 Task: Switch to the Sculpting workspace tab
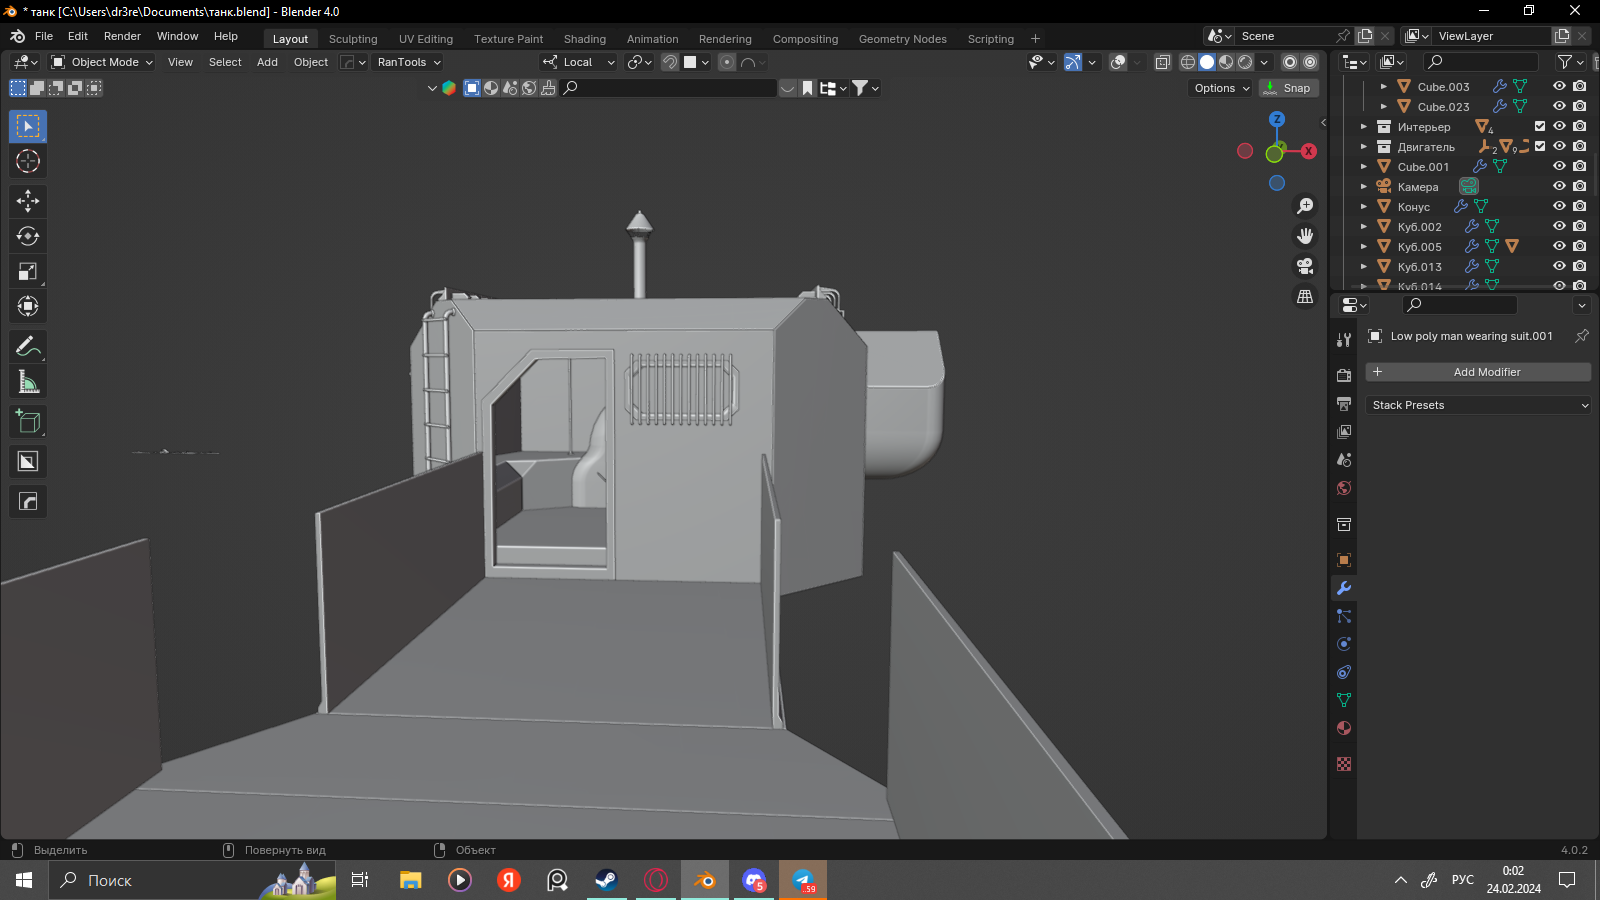[353, 39]
